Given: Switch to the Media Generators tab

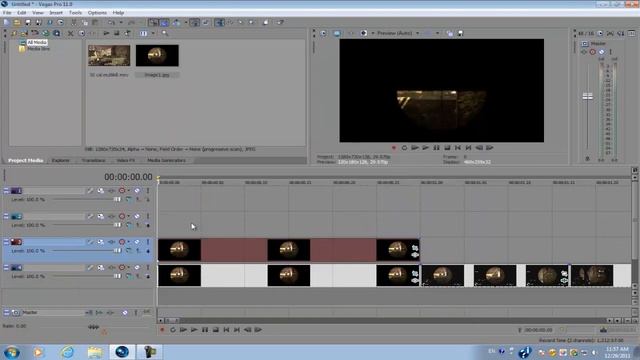Looking at the screenshot, I should (166, 160).
